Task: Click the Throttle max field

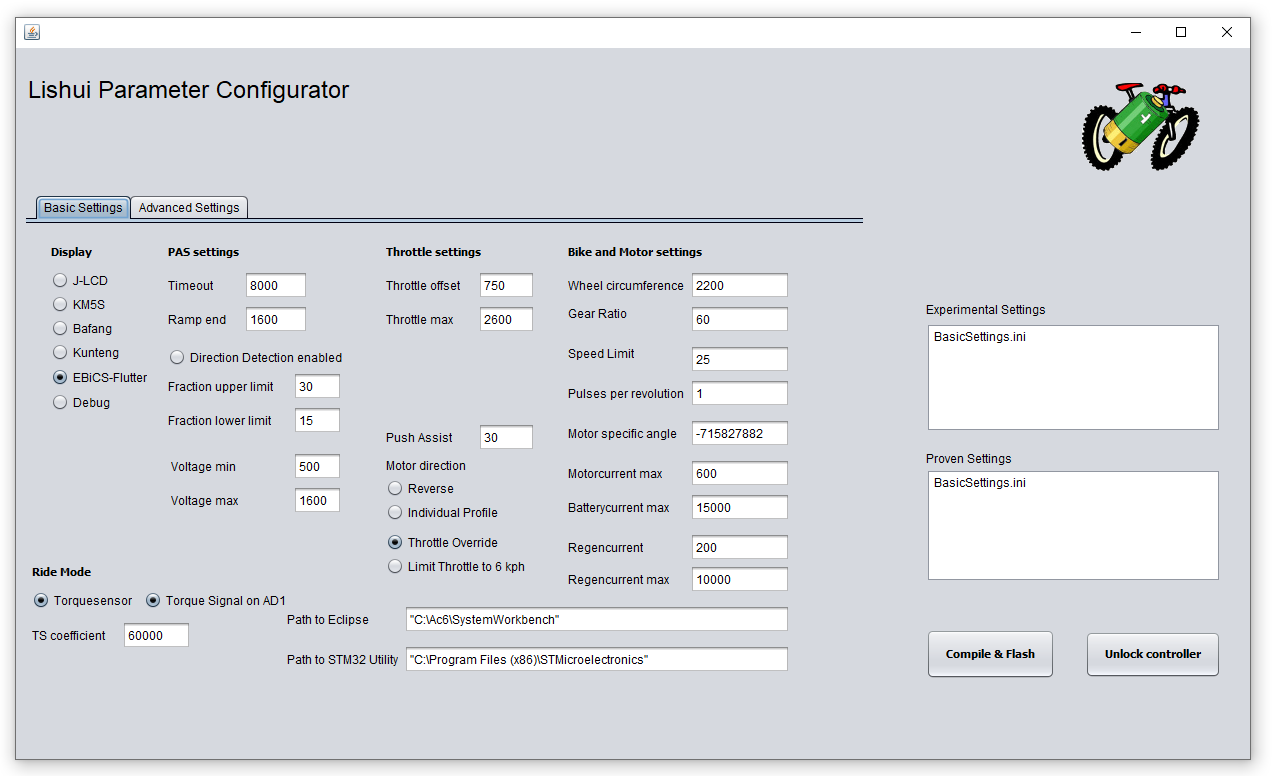Action: 506,319
